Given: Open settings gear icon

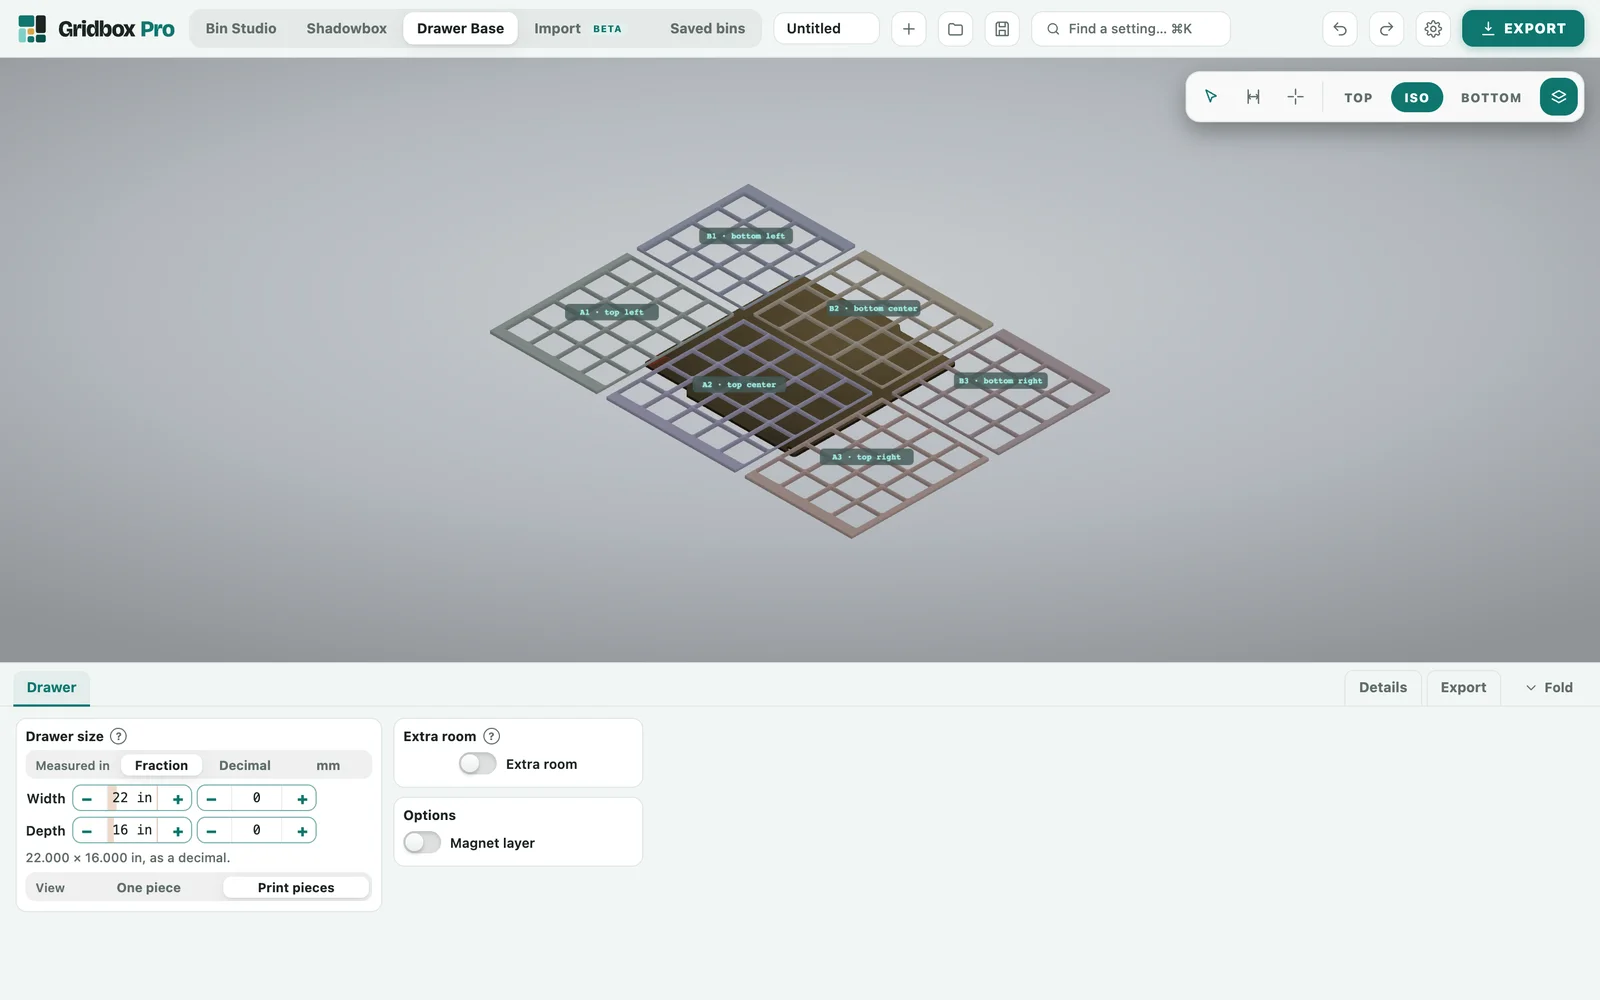Looking at the screenshot, I should coord(1433,29).
